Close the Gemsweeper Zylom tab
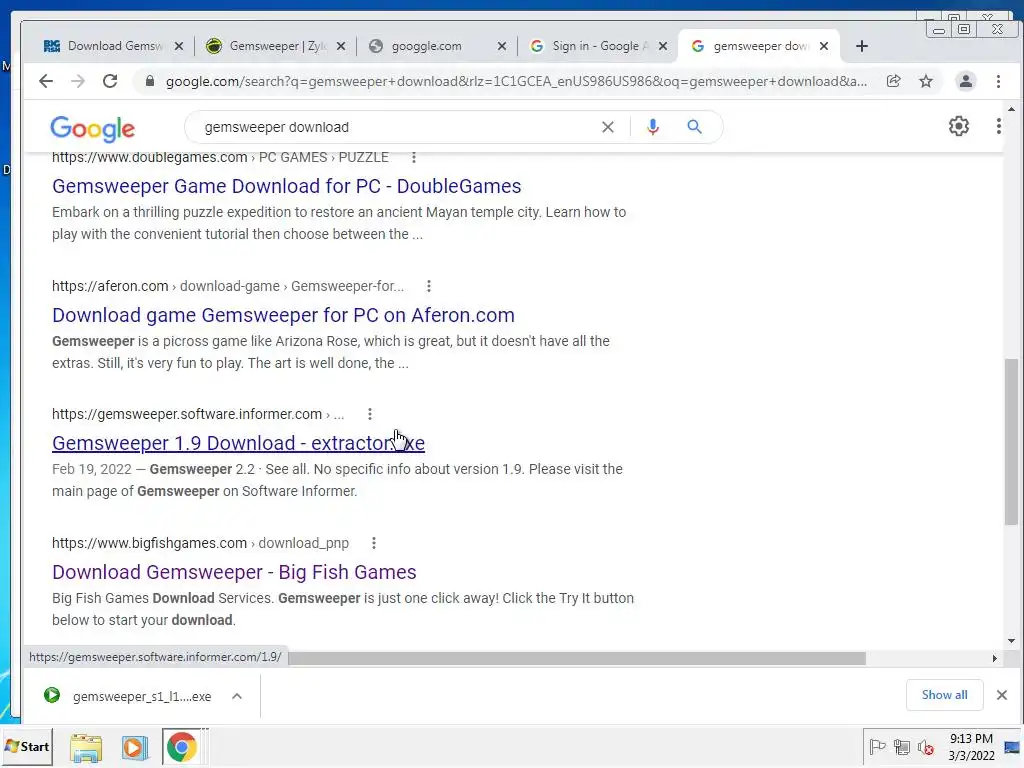 [x=340, y=46]
